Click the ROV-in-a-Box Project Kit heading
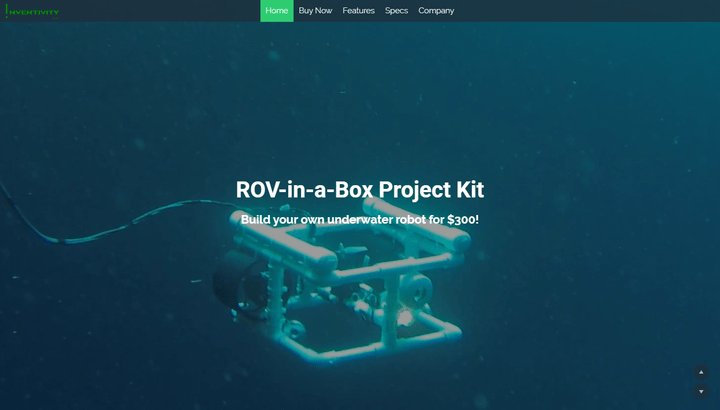Viewport: 720px width, 410px height. click(x=360, y=190)
